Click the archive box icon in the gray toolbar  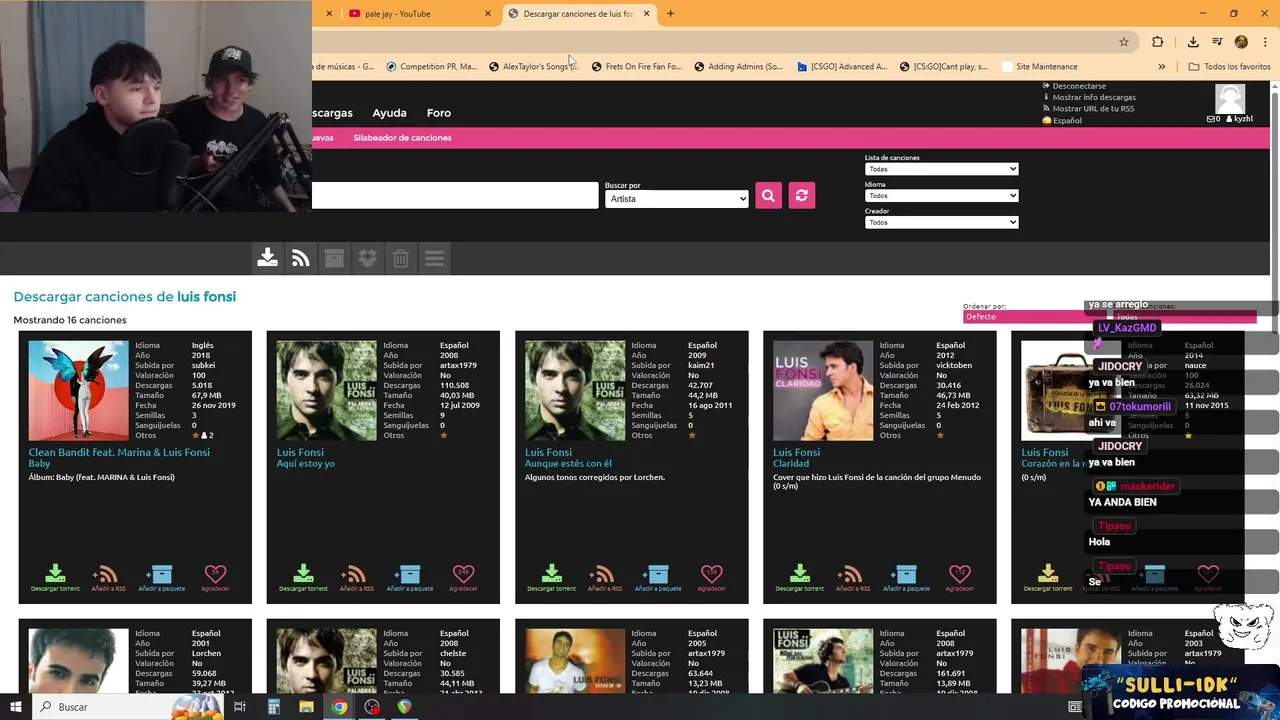334,258
